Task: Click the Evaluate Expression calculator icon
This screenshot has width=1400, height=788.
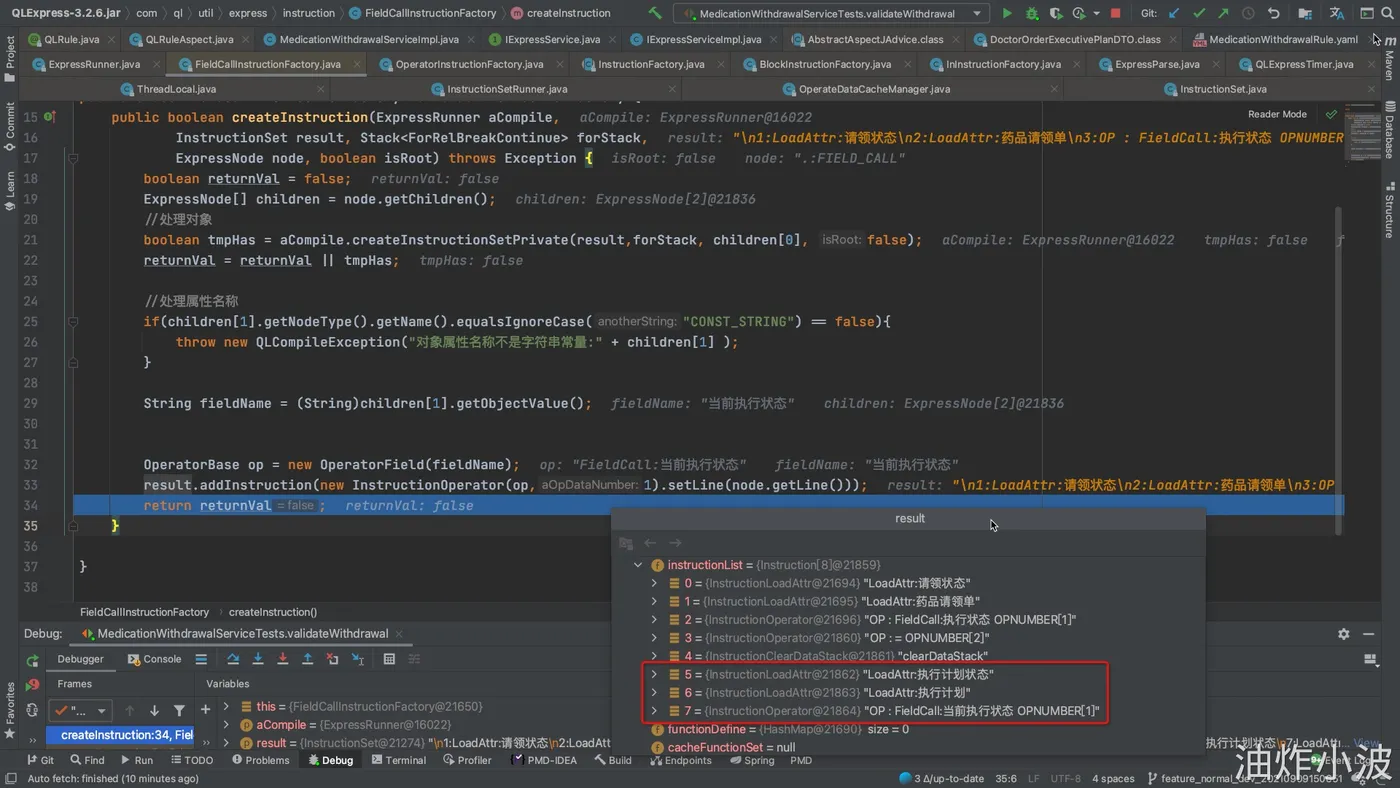Action: click(x=389, y=659)
